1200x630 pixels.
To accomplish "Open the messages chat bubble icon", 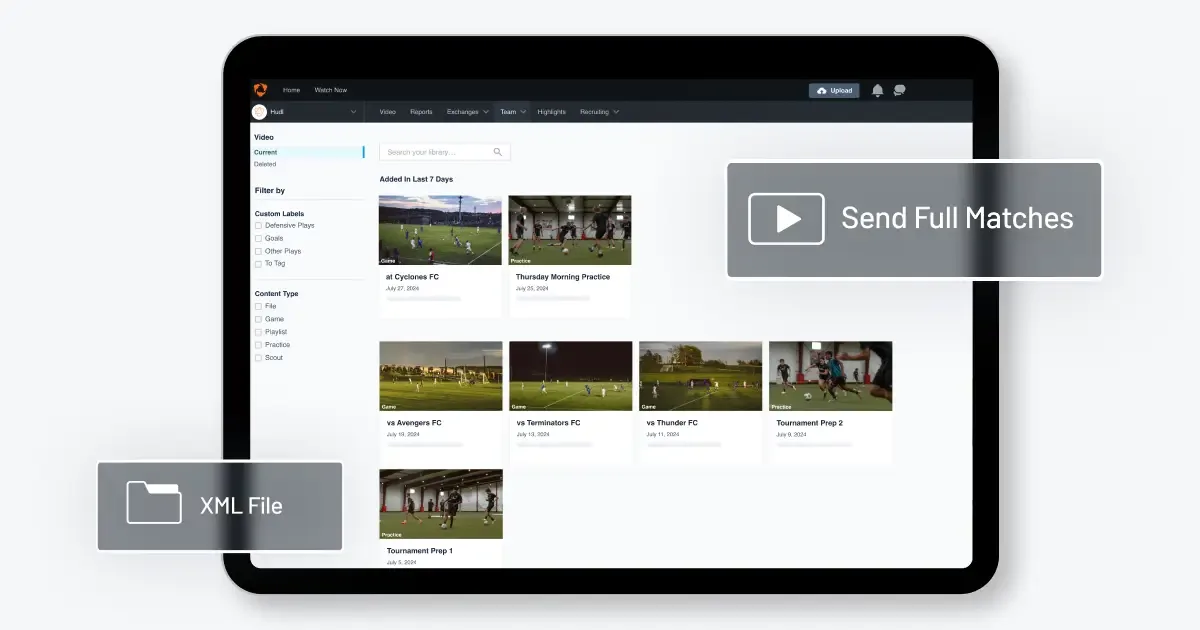I will [899, 90].
